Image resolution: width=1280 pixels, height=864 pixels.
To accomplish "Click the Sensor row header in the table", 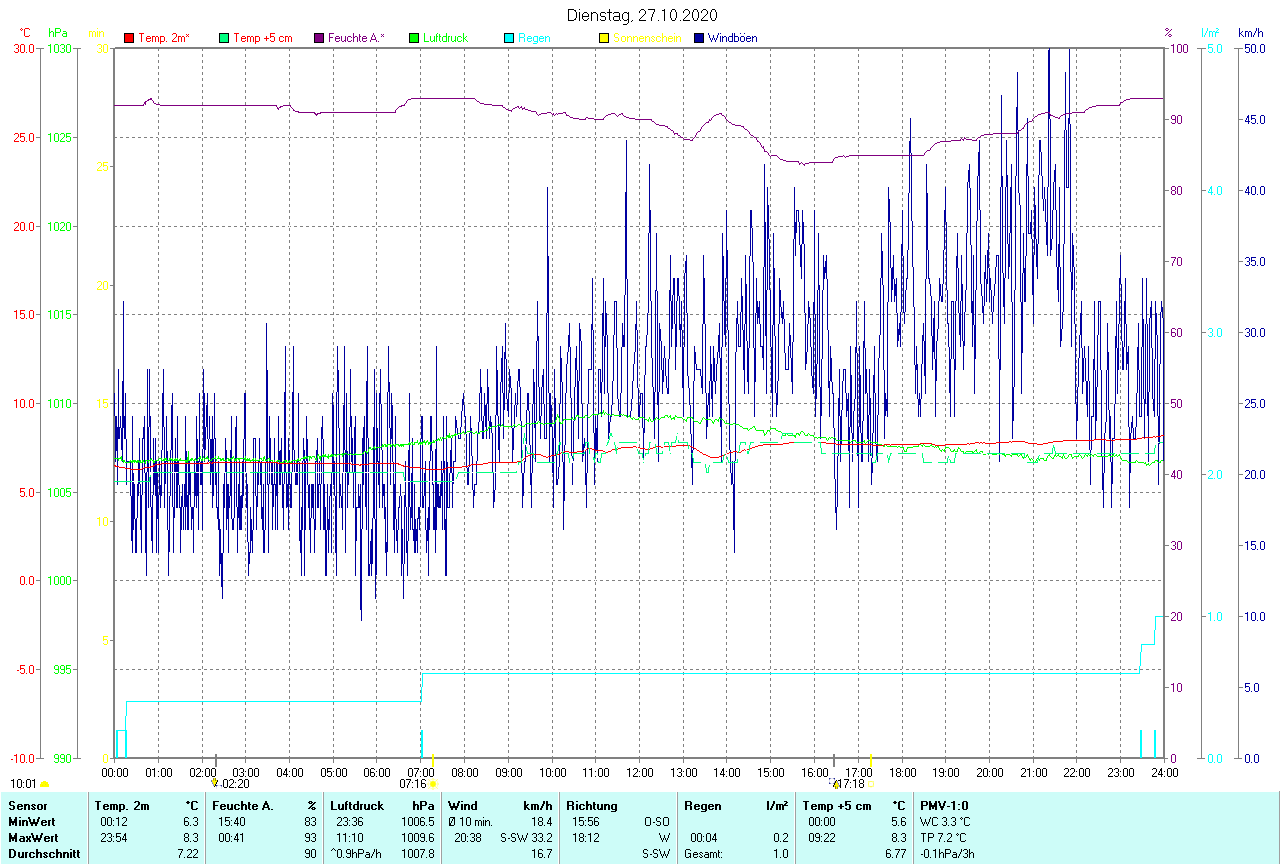I will 26,806.
